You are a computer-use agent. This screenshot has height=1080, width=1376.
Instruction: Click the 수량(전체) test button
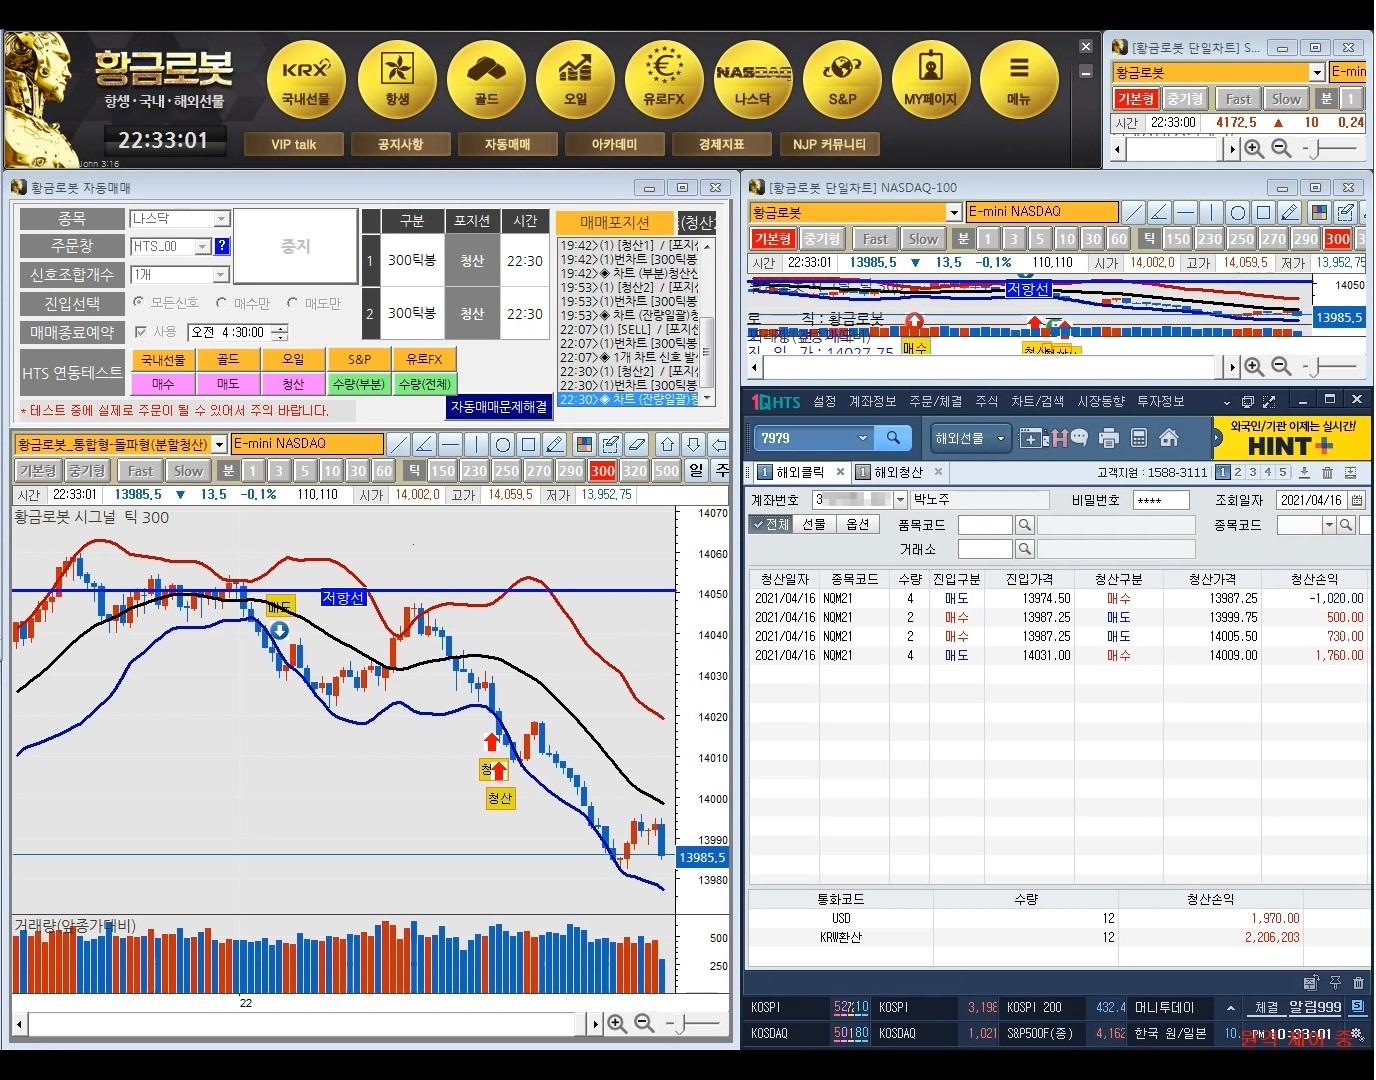click(x=424, y=384)
